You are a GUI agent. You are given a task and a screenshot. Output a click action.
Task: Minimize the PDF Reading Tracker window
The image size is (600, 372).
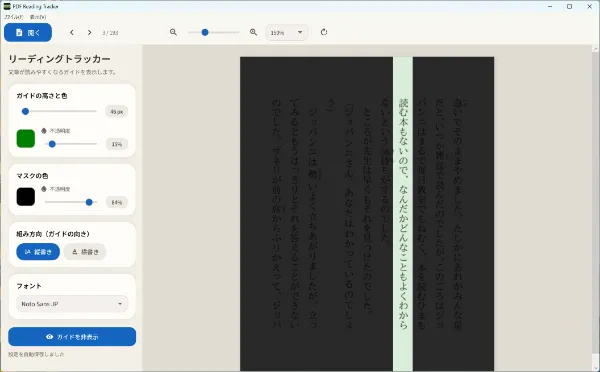click(550, 7)
